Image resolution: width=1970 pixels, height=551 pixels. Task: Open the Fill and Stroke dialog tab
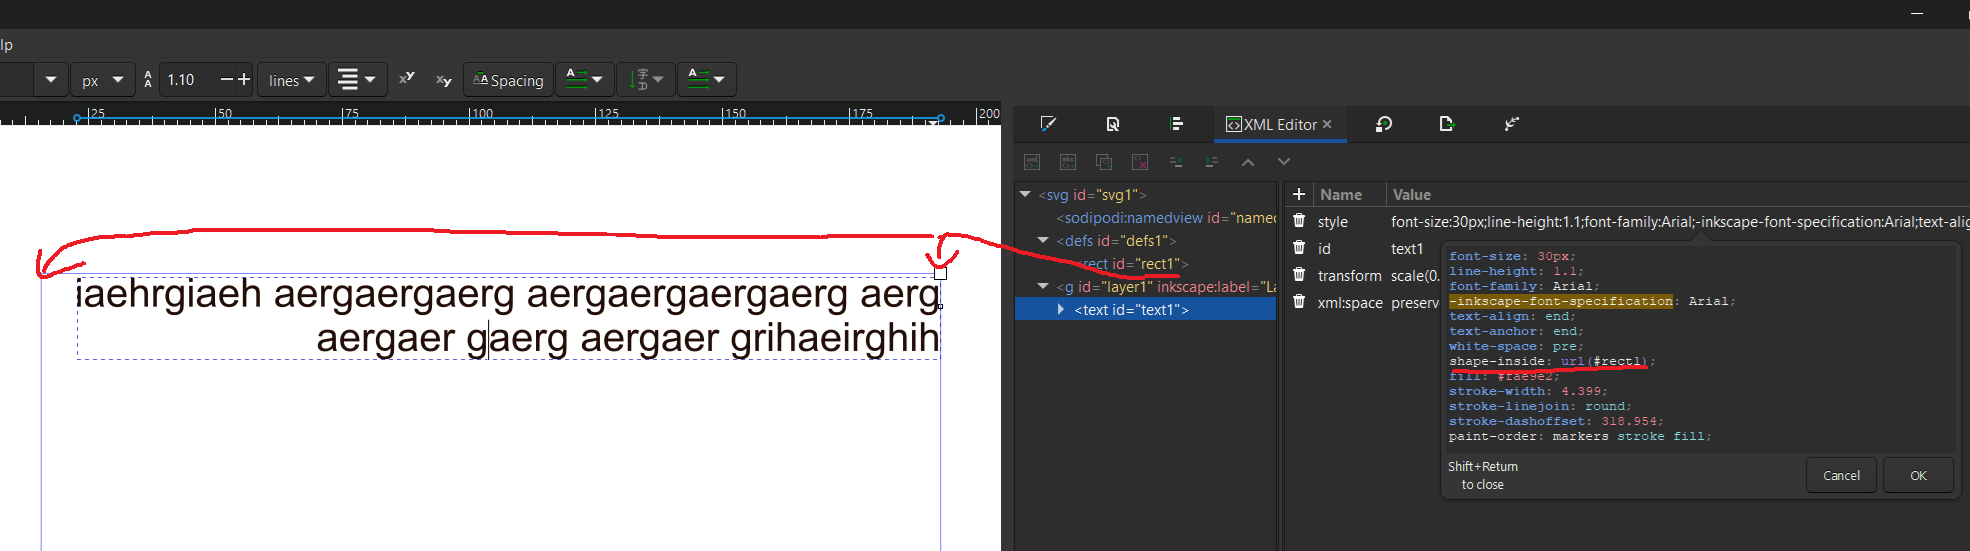(x=1048, y=124)
